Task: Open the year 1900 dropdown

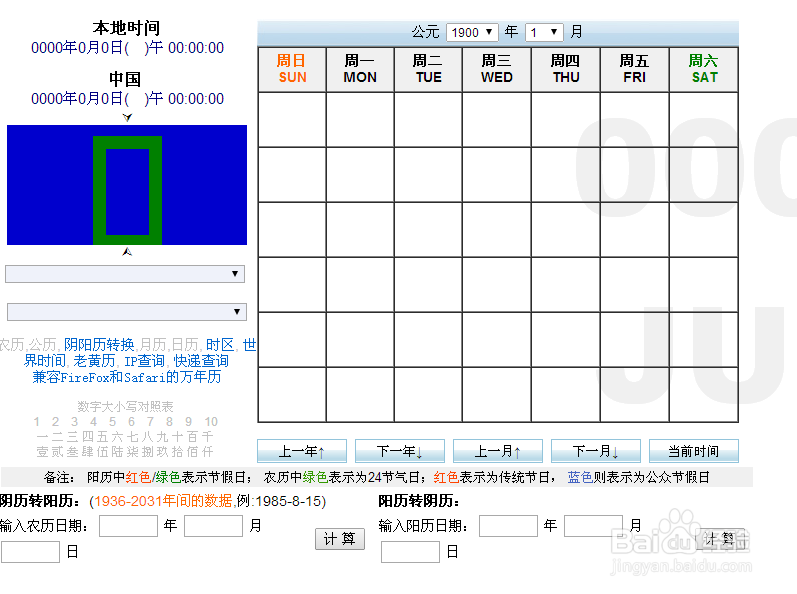Action: point(472,33)
